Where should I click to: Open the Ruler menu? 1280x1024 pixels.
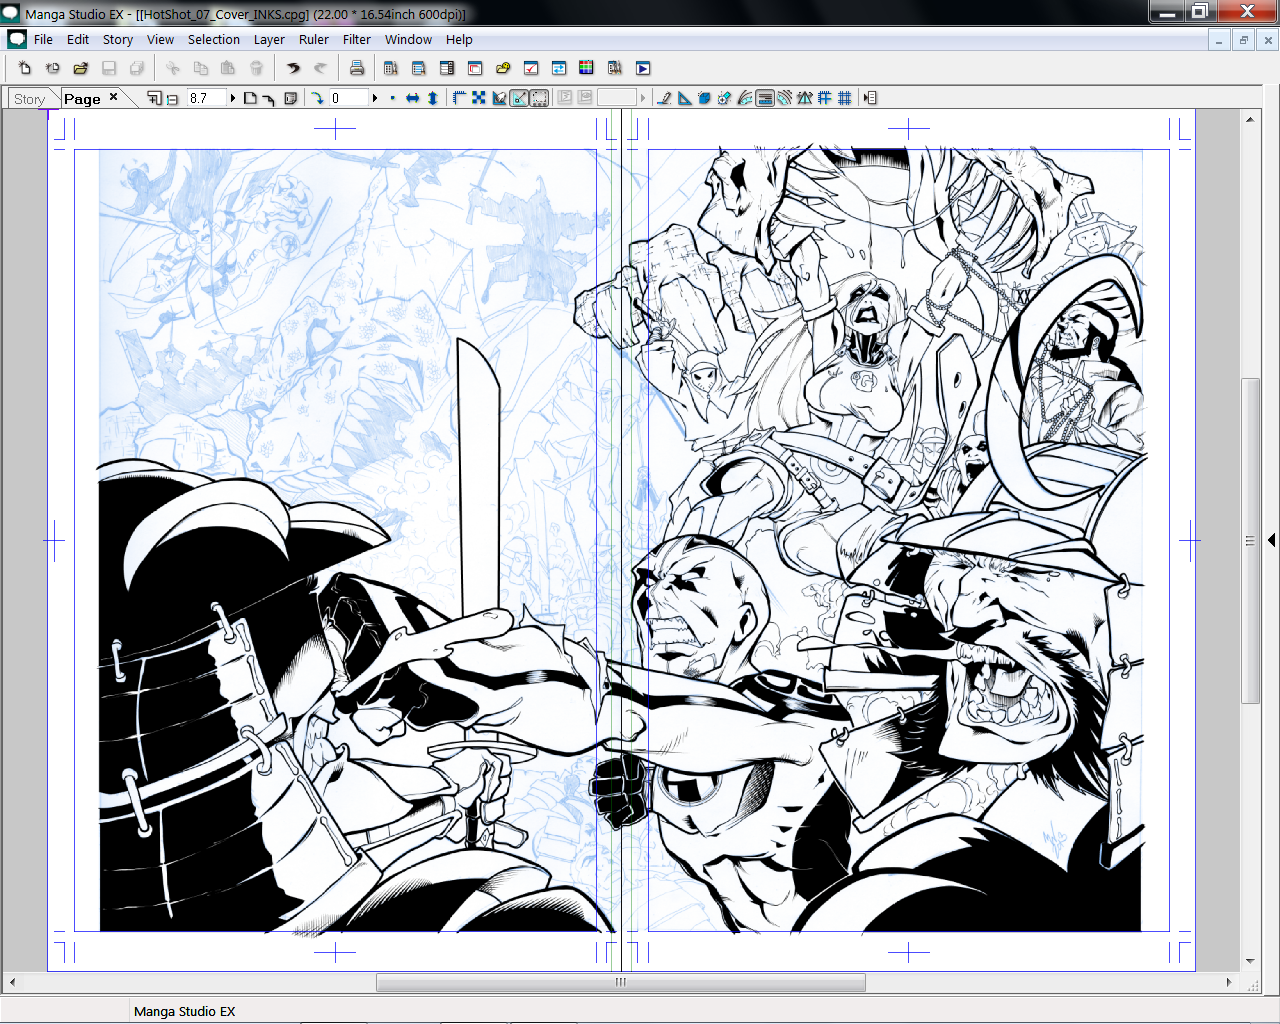(314, 40)
